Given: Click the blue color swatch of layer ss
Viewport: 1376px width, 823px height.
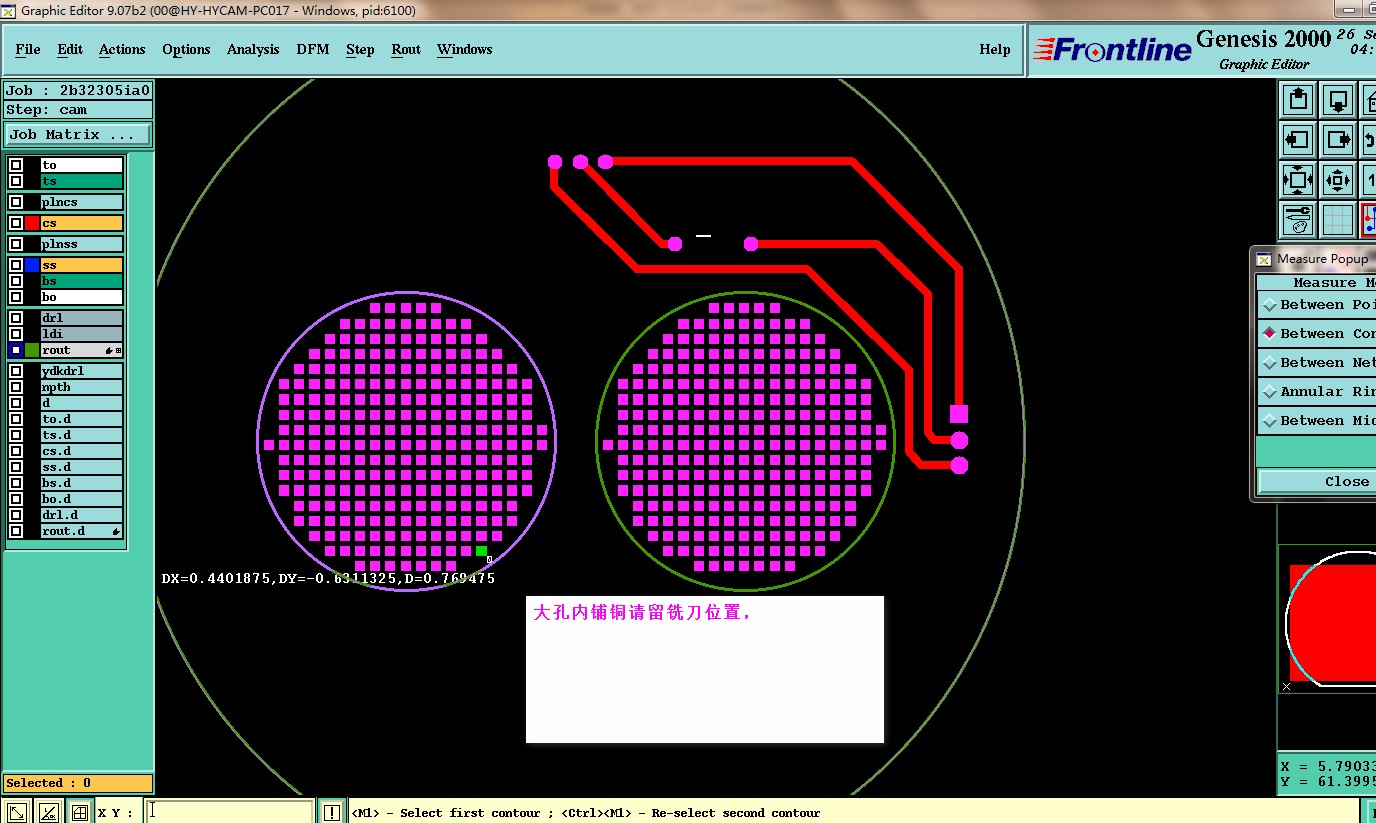Looking at the screenshot, I should 32,265.
